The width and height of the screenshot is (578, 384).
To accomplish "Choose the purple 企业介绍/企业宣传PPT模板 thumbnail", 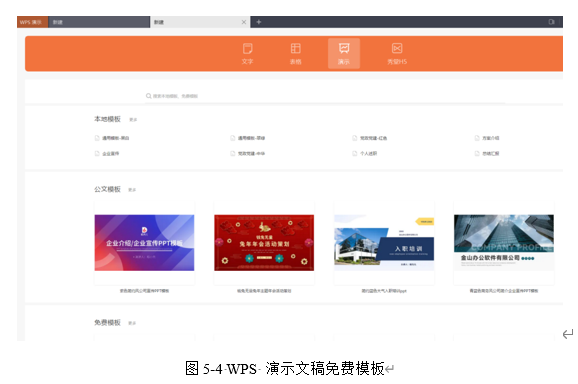I will pyautogui.click(x=144, y=243).
